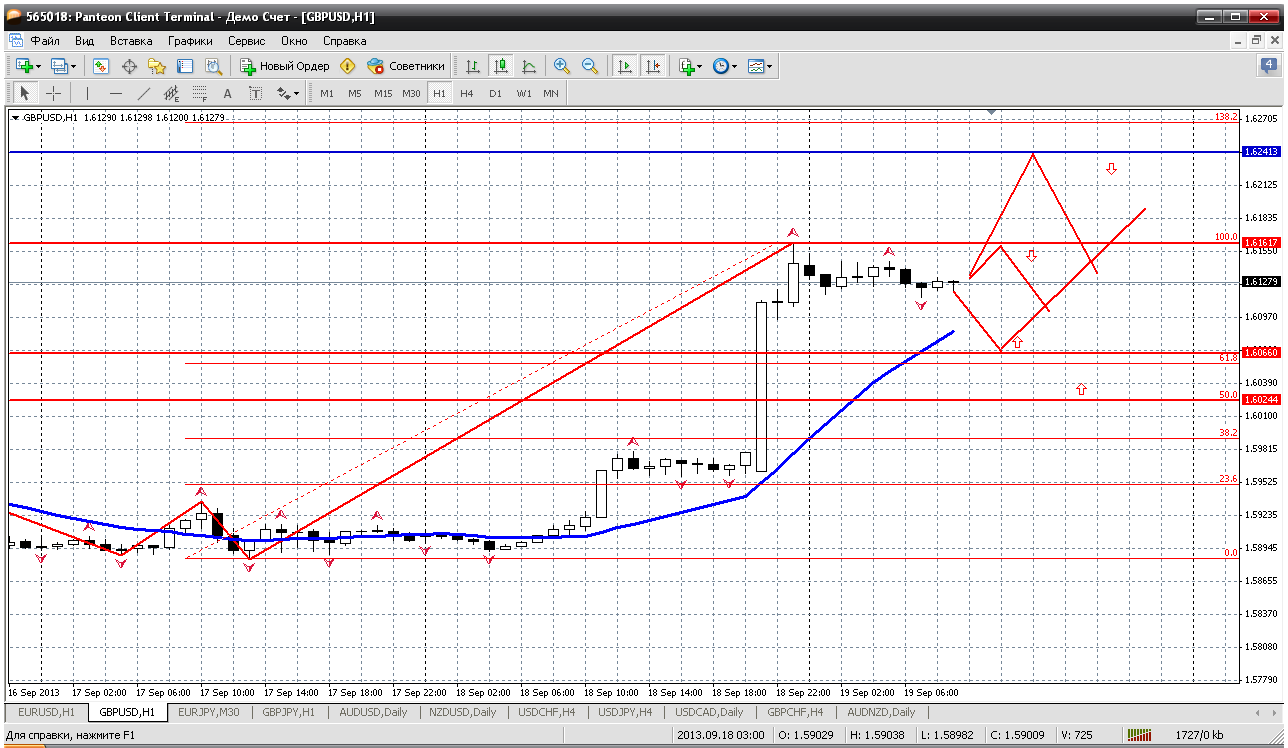Switch to the EURJPY,M30 chart tab
This screenshot has width=1288, height=748.
pos(210,712)
